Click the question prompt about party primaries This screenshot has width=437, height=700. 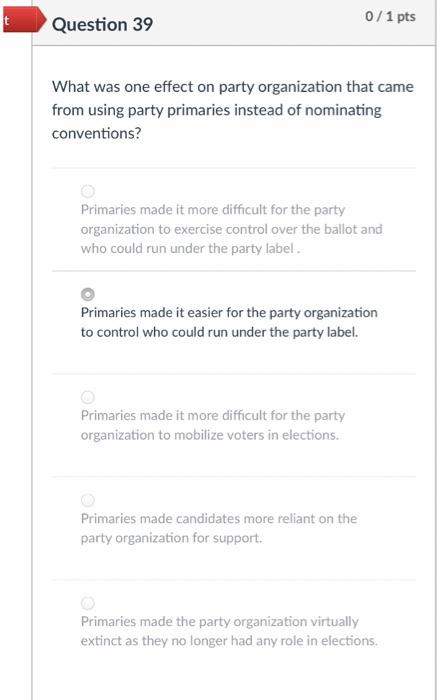pos(233,110)
